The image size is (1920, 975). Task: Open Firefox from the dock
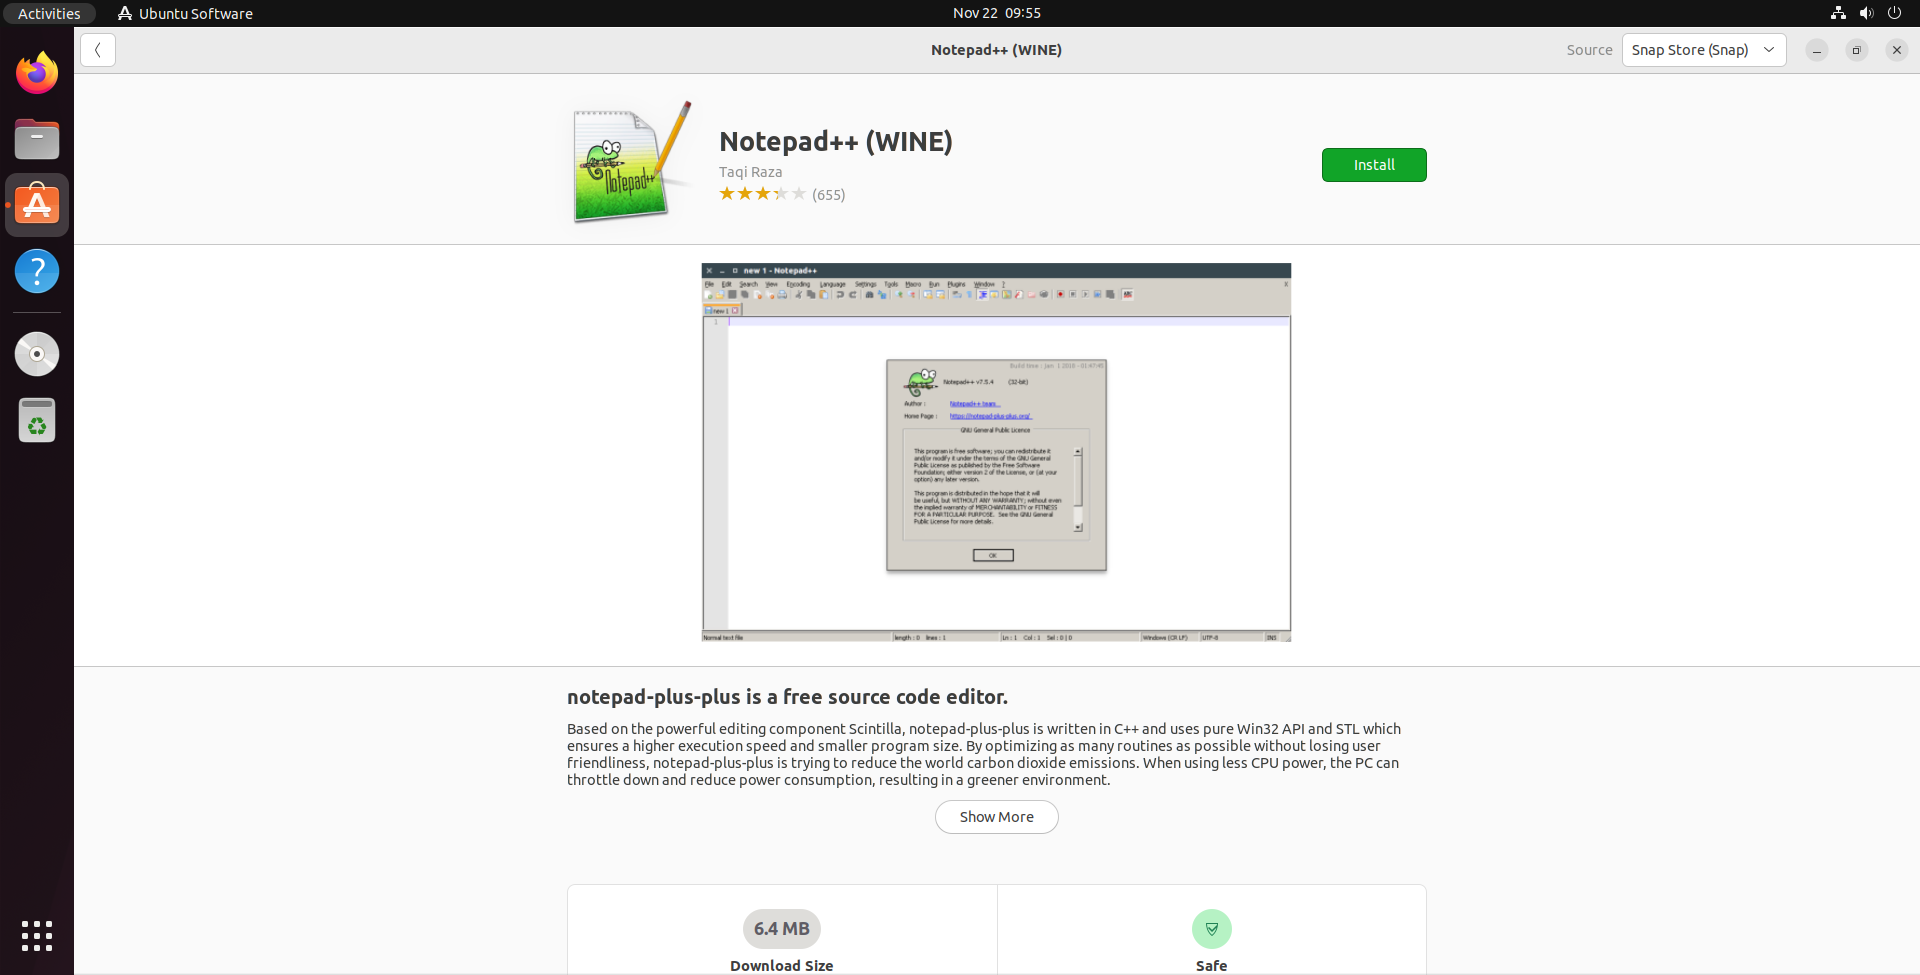pyautogui.click(x=37, y=73)
